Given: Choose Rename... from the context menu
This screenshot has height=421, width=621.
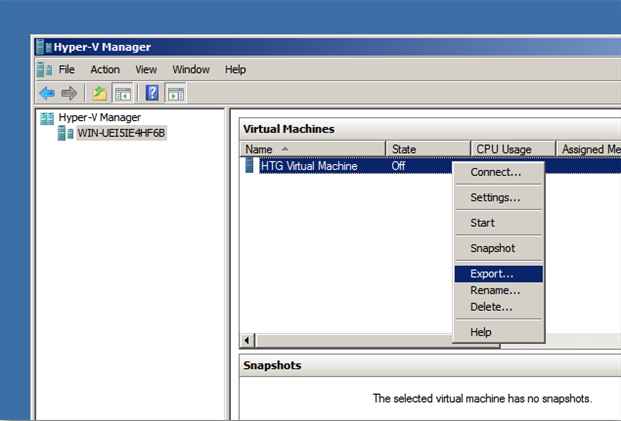Looking at the screenshot, I should (499, 290).
